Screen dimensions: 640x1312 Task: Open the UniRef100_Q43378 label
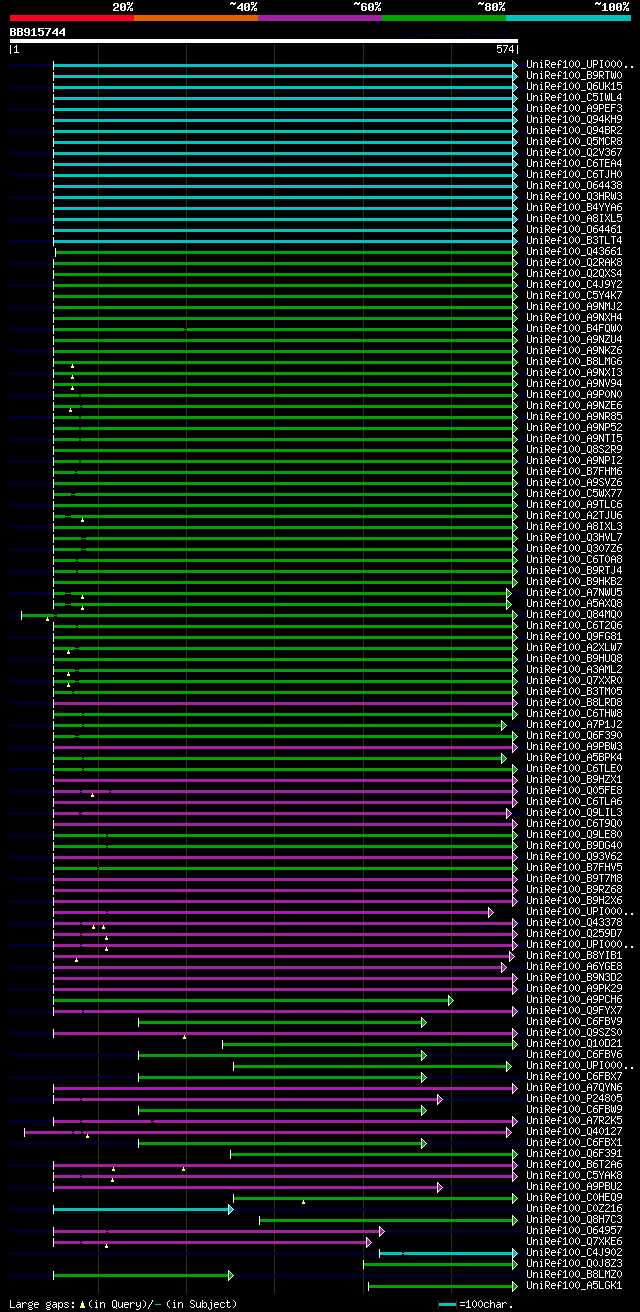(x=574, y=922)
